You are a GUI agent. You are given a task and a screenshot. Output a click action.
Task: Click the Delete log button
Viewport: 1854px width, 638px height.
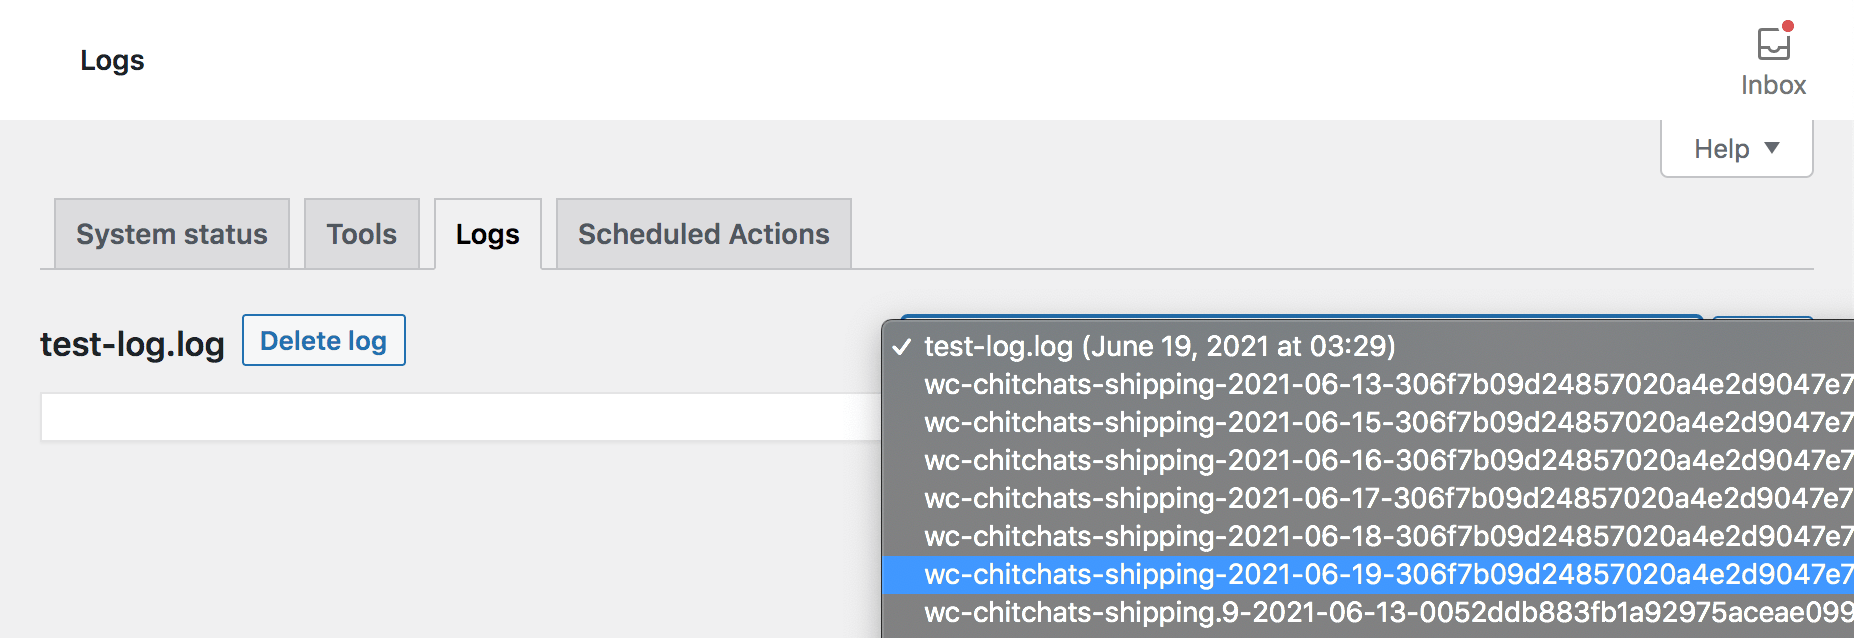pyautogui.click(x=323, y=341)
